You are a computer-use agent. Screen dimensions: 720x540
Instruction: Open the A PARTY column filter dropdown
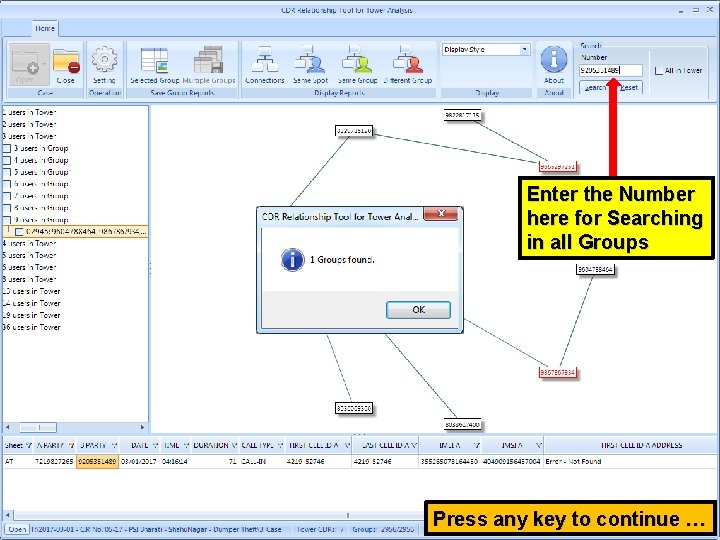pos(71,445)
